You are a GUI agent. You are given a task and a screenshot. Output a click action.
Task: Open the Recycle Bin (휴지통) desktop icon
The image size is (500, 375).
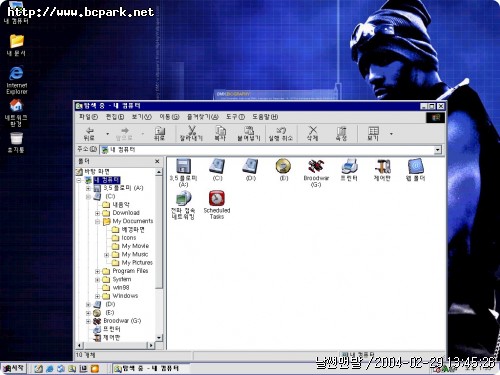click(16, 142)
